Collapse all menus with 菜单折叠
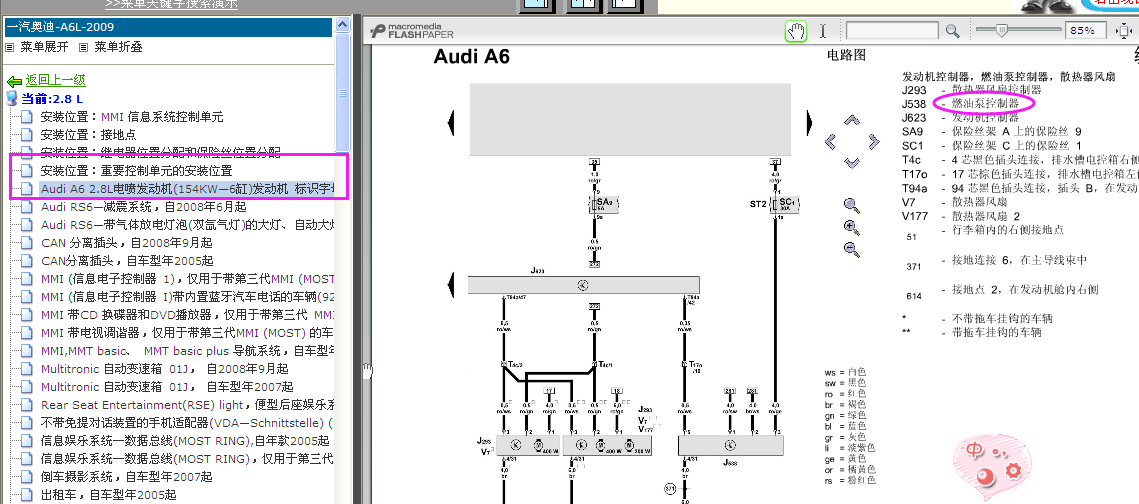 pyautogui.click(x=118, y=47)
